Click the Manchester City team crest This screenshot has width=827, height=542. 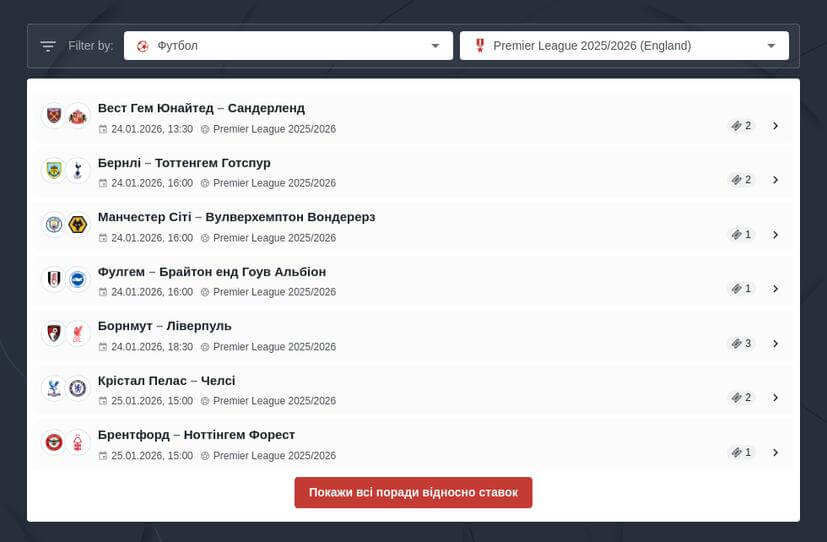(x=53, y=225)
